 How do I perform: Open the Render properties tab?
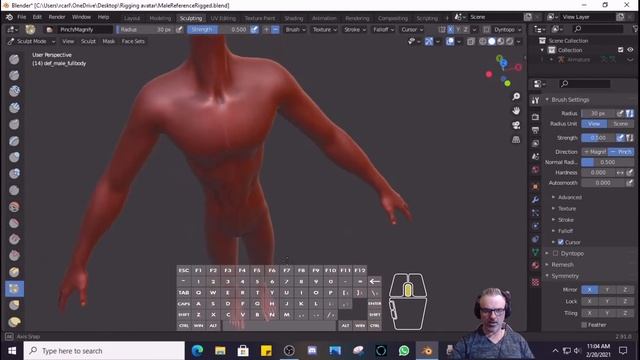(535, 117)
